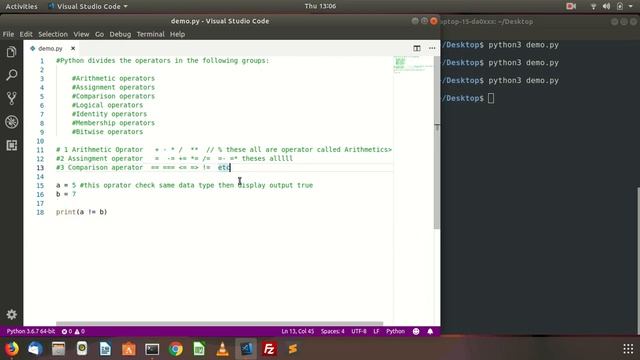This screenshot has height=360, width=640.
Task: Launch Sublime Text from the dock
Action: [293, 349]
